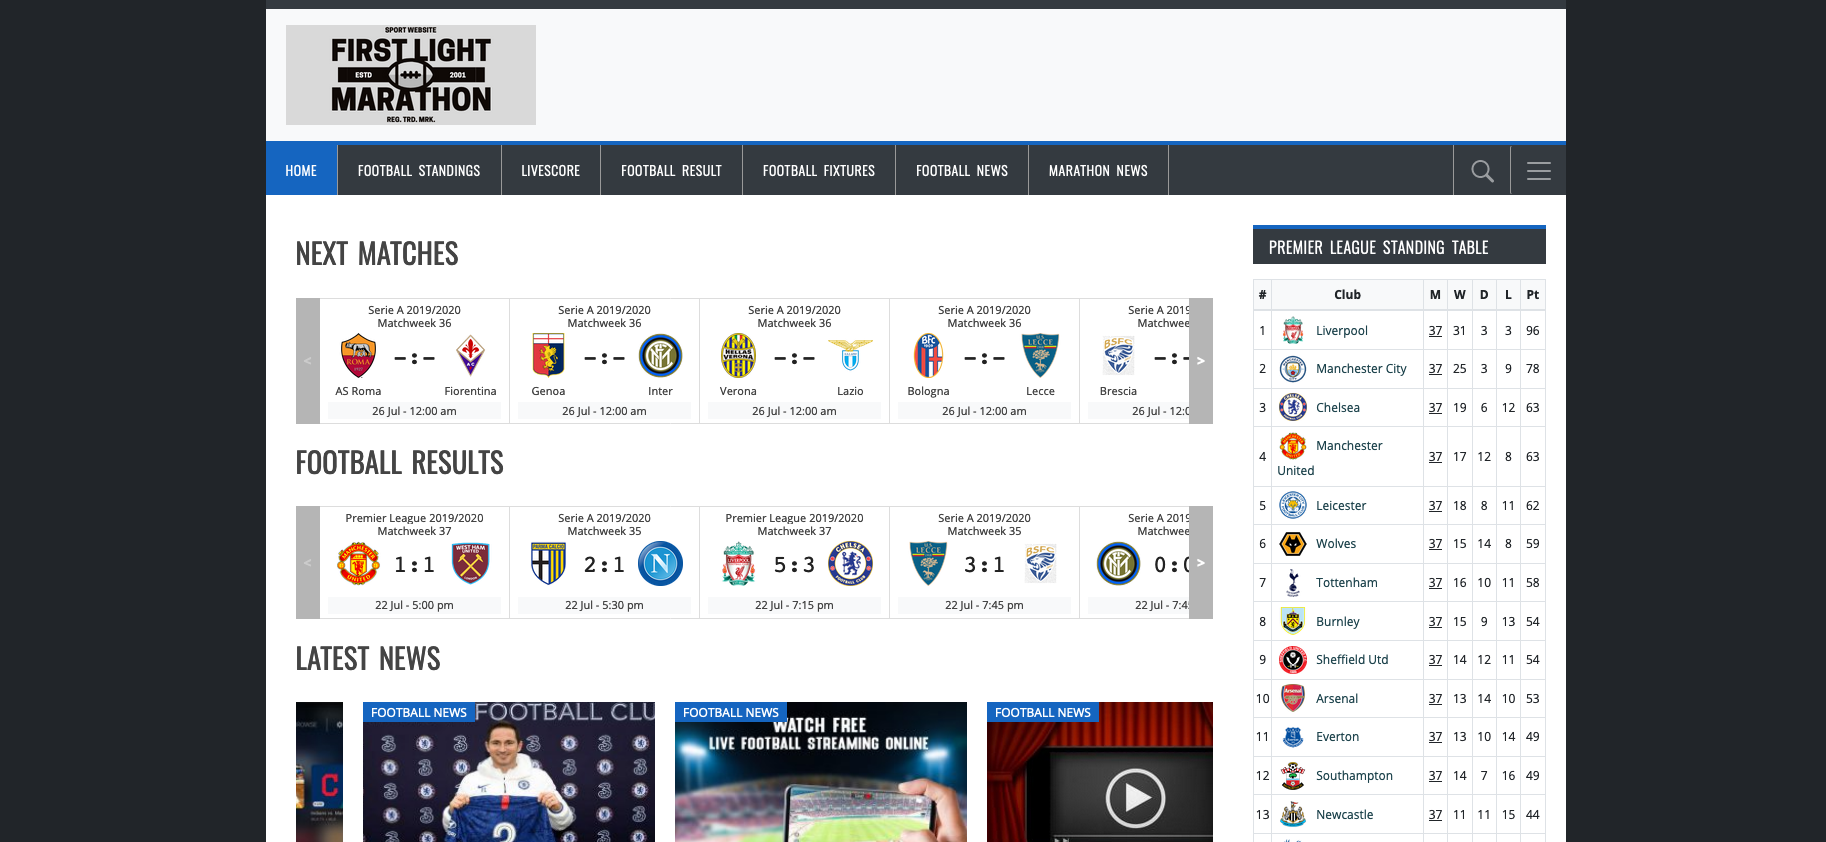Click the Everton crest in standings
1826x842 pixels.
pos(1293,737)
